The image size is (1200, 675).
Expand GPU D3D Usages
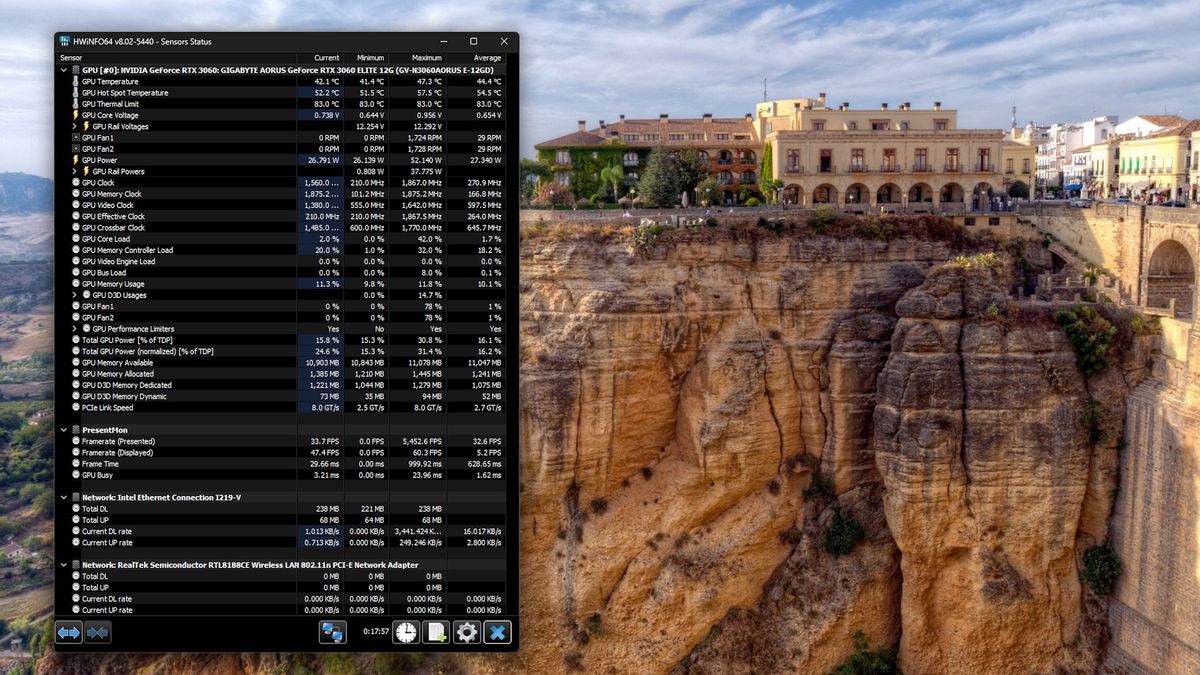tap(74, 295)
